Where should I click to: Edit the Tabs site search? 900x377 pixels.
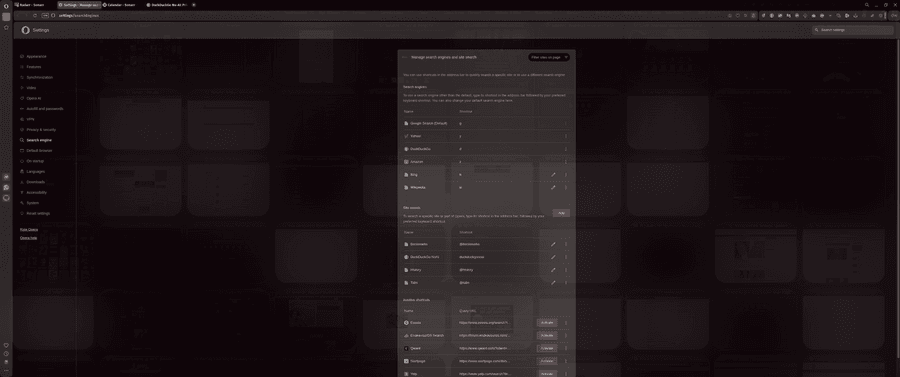click(553, 283)
